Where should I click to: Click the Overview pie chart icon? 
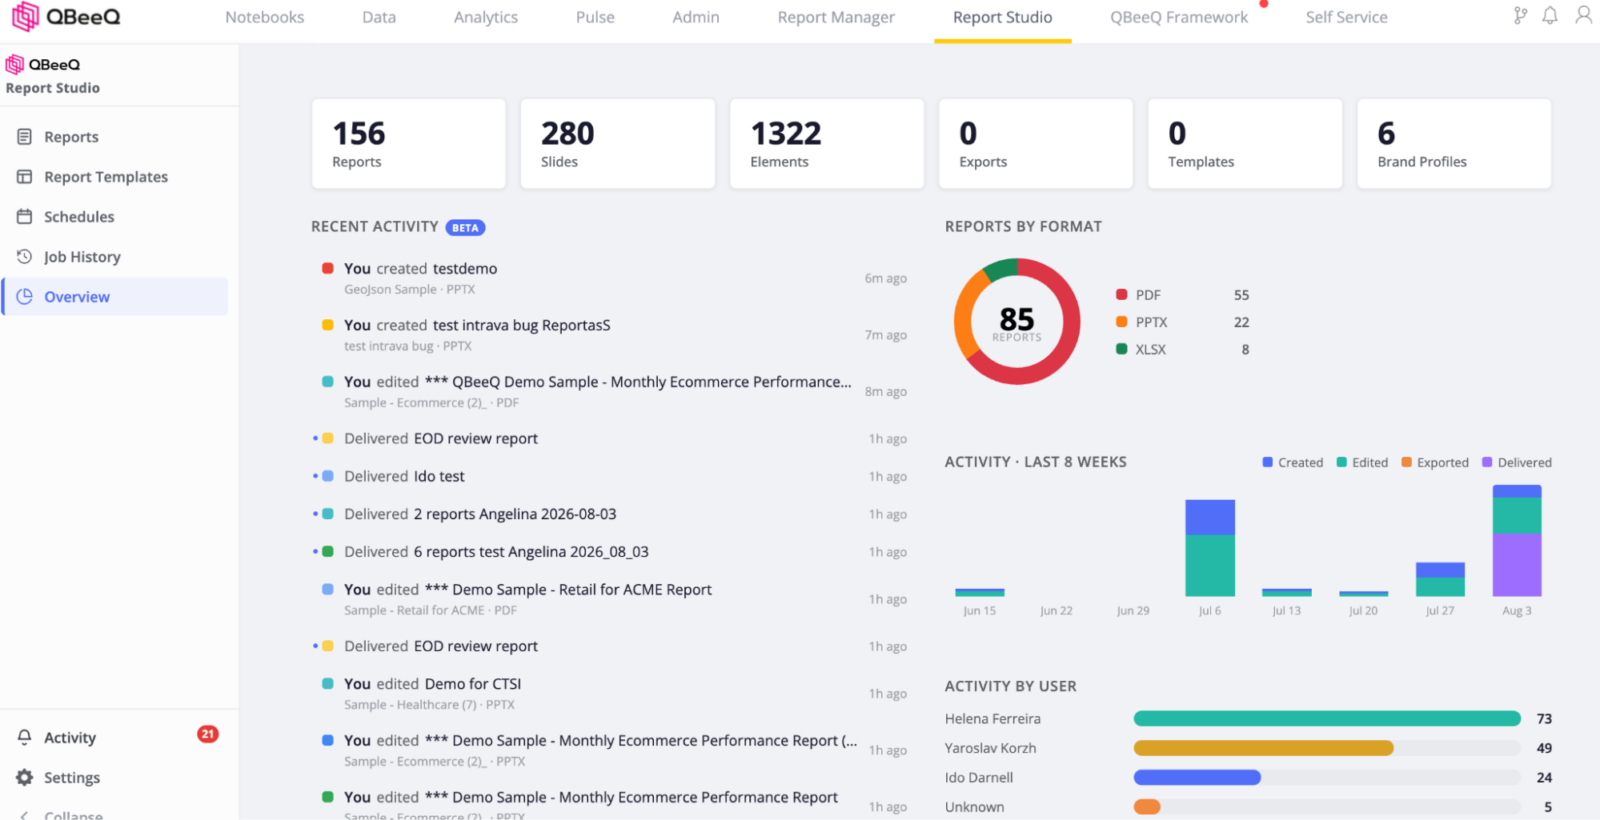point(25,297)
